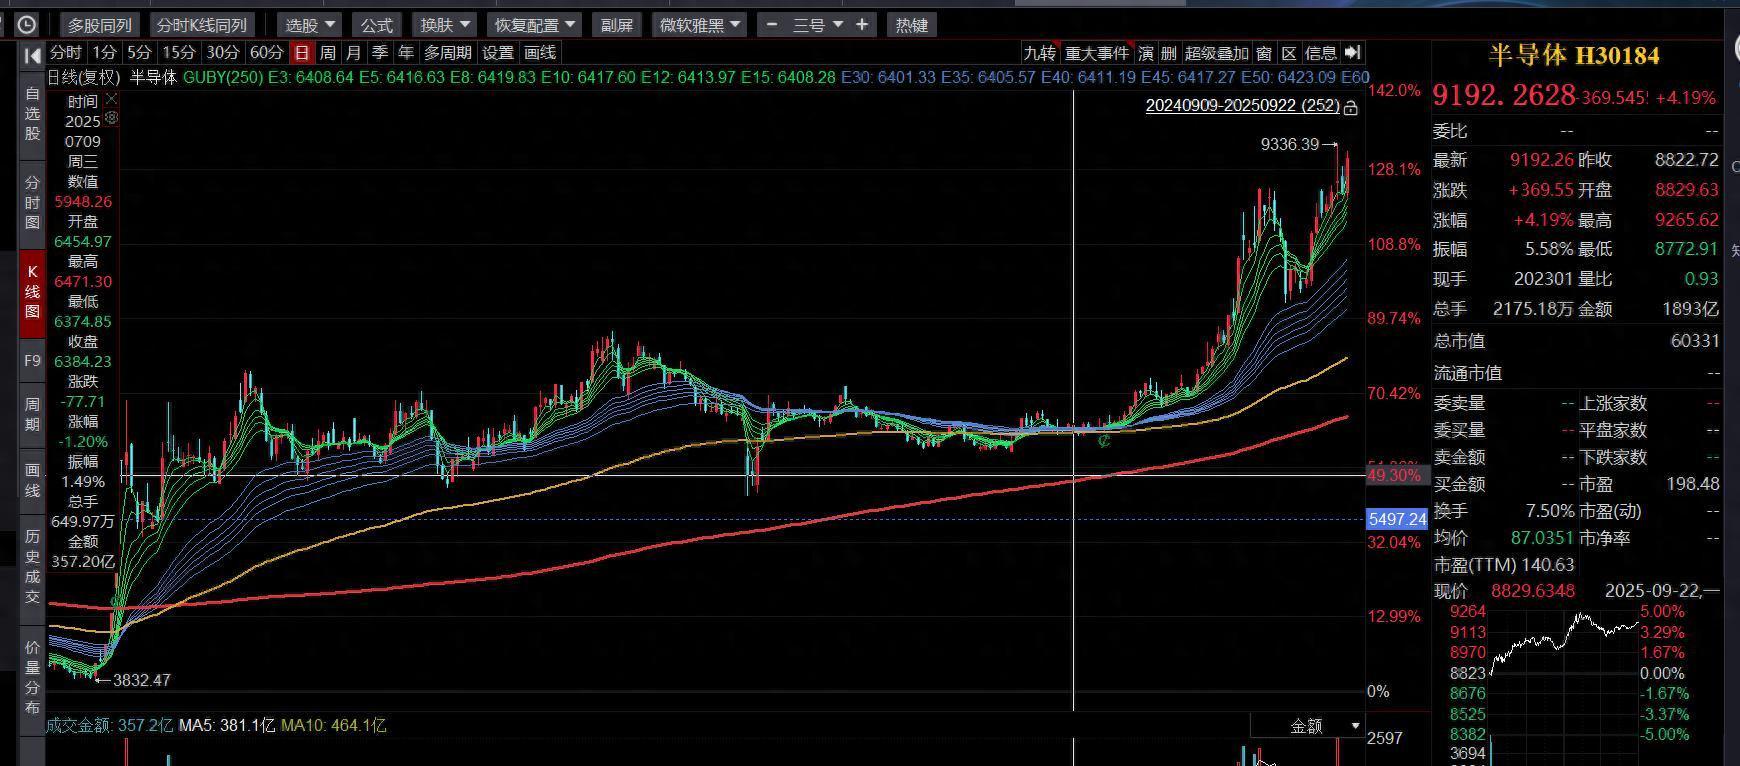Open the 换肤 skin dropdown
Screen dimensions: 1740x766
(x=444, y=25)
